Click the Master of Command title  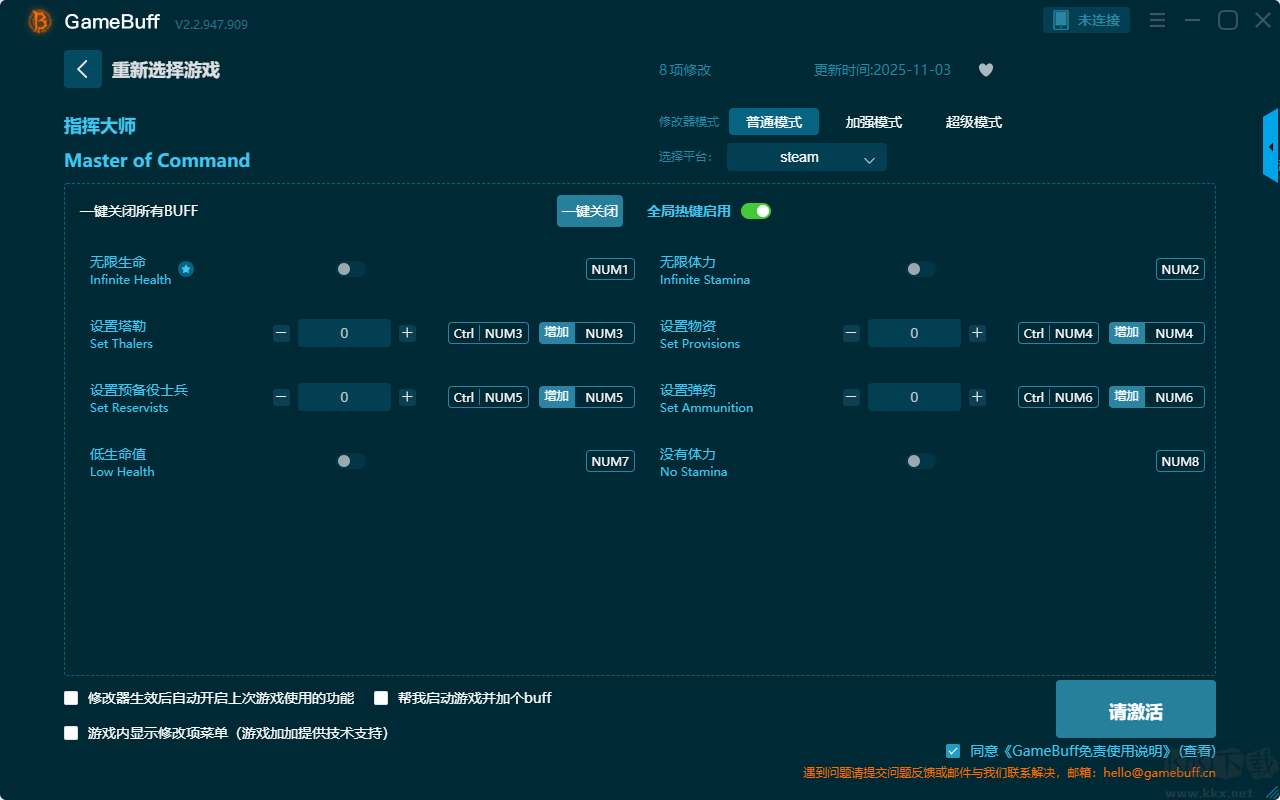tap(157, 160)
